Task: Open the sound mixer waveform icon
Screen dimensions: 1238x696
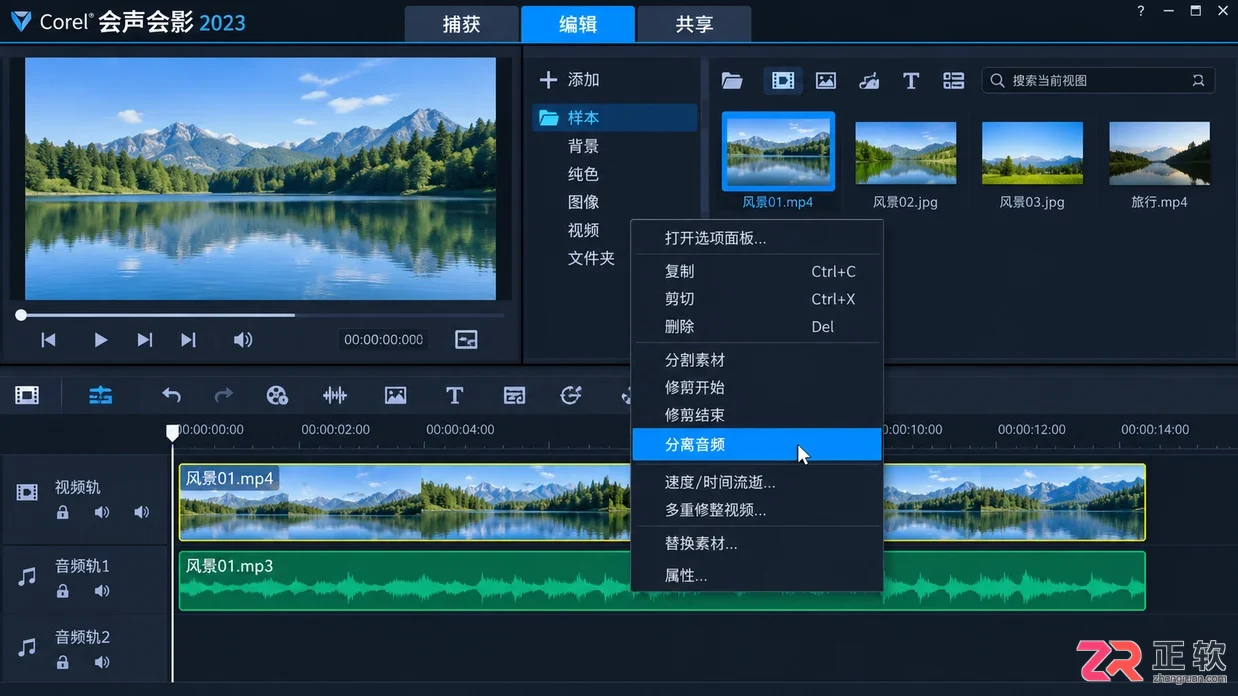Action: 335,396
